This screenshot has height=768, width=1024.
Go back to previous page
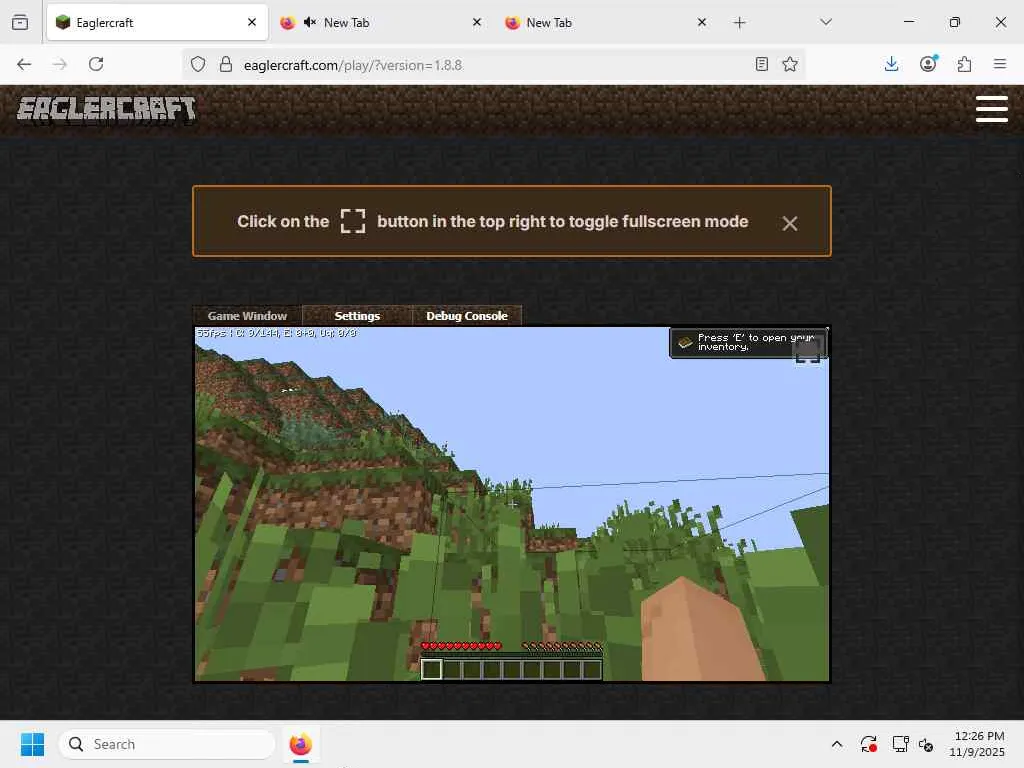coord(24,64)
